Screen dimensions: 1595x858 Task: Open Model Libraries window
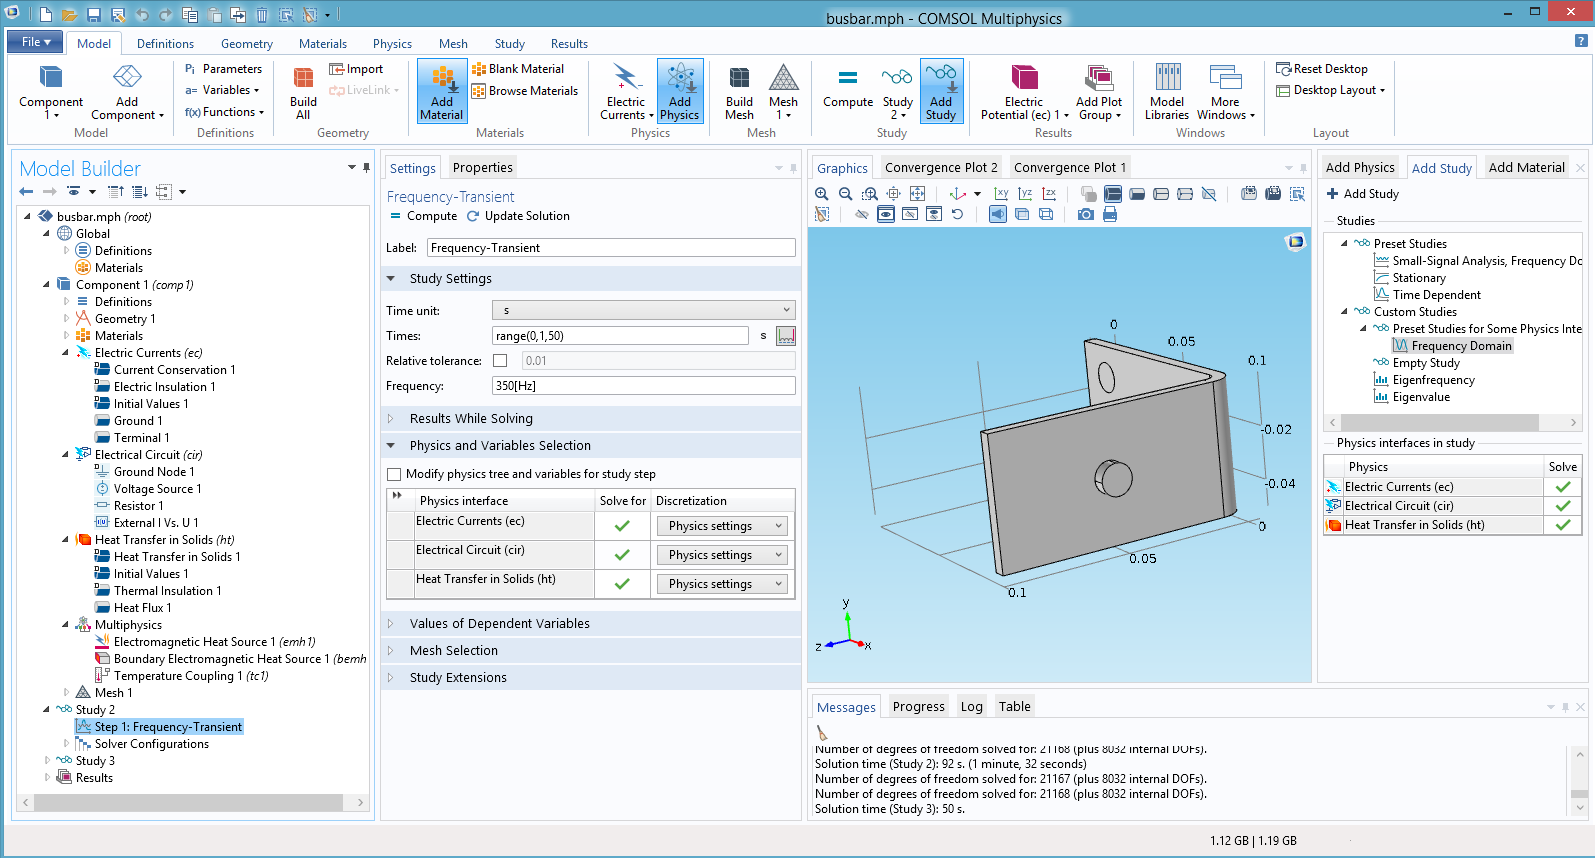pos(1167,91)
